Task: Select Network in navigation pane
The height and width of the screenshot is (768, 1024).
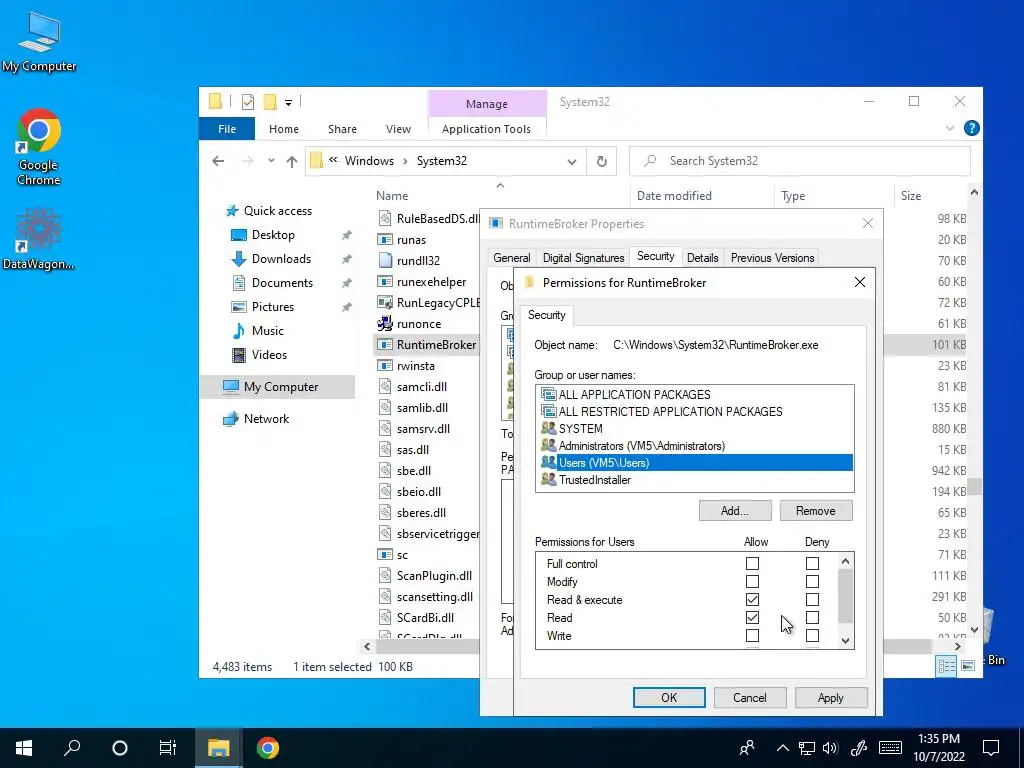Action: 266,419
